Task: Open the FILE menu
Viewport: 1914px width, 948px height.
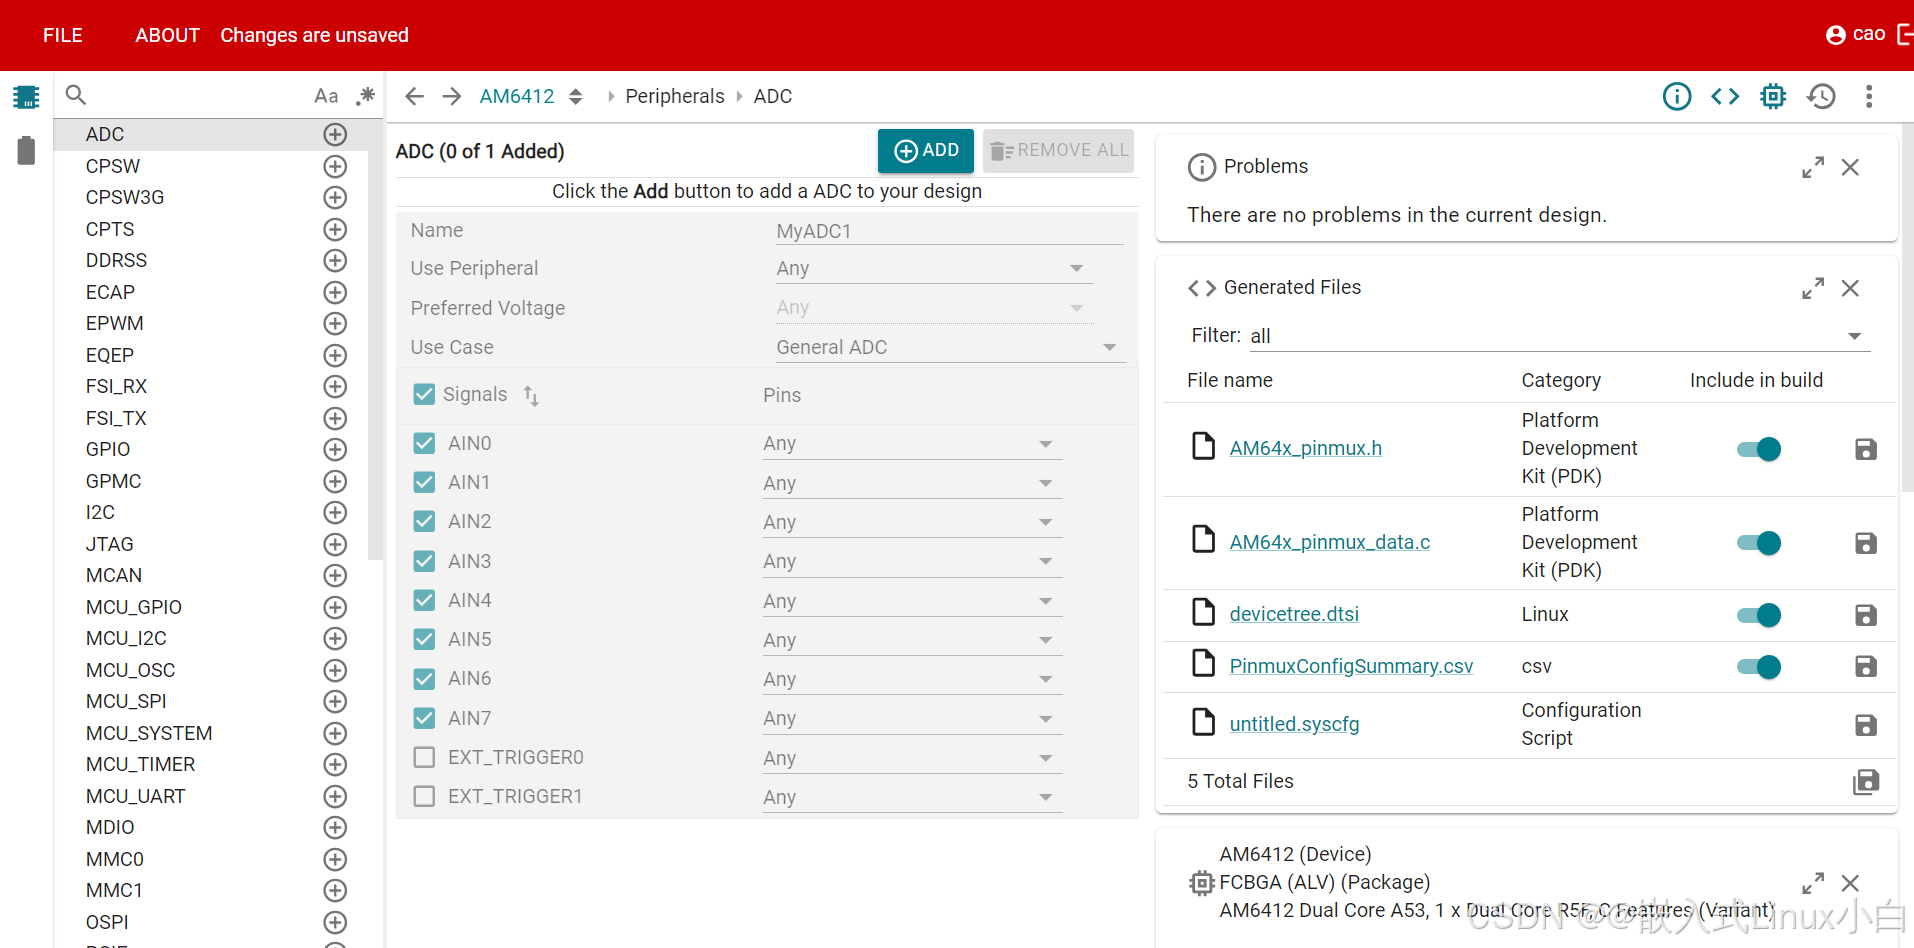Action: (63, 35)
